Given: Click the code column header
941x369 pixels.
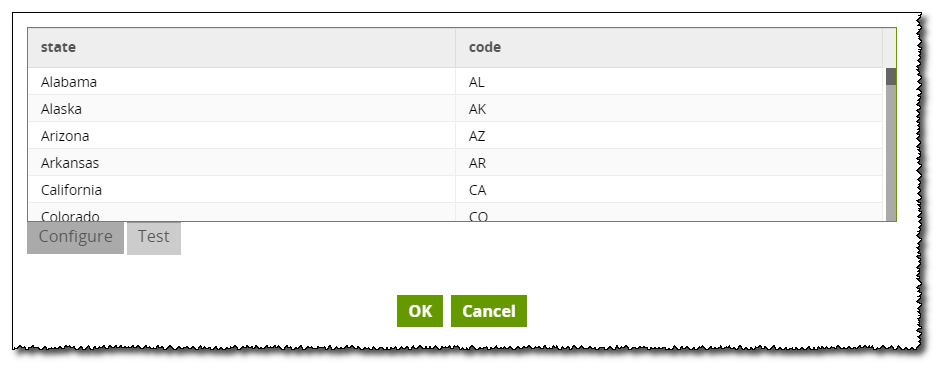Looking at the screenshot, I should (x=669, y=47).
